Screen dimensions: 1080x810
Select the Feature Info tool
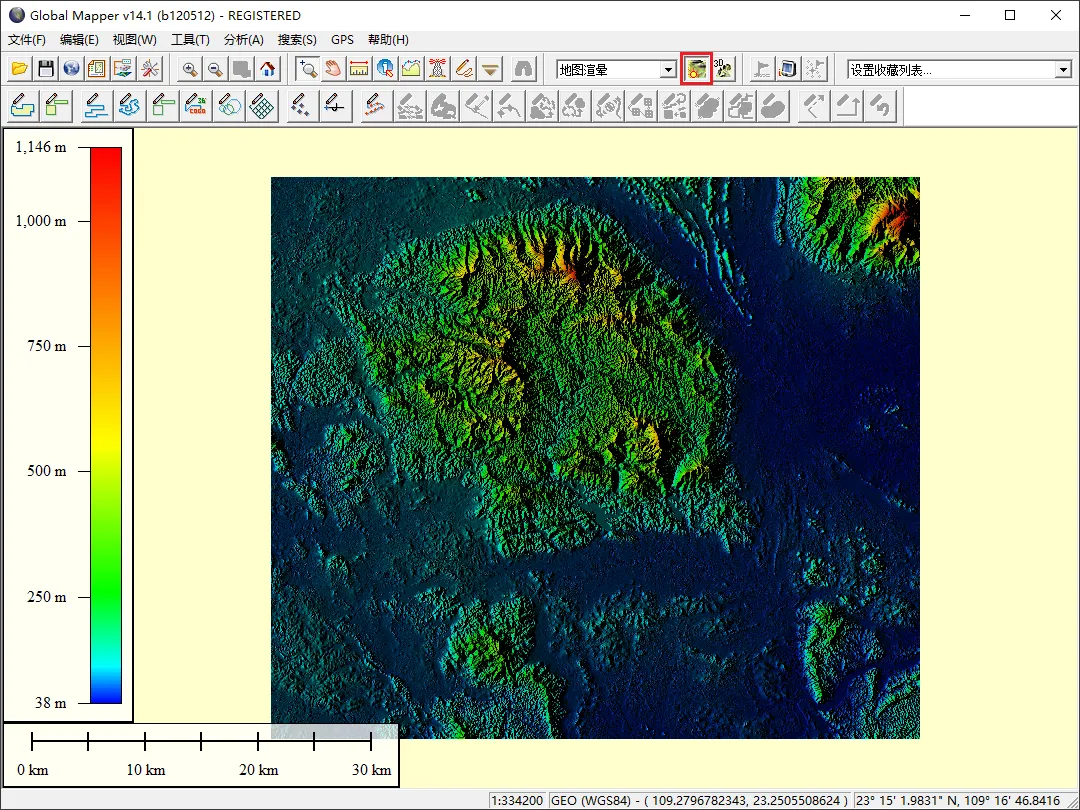pos(385,69)
